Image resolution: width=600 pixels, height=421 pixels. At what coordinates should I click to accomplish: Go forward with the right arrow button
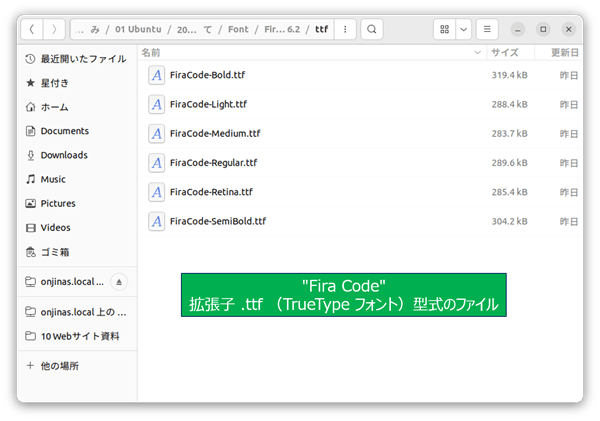tap(54, 29)
